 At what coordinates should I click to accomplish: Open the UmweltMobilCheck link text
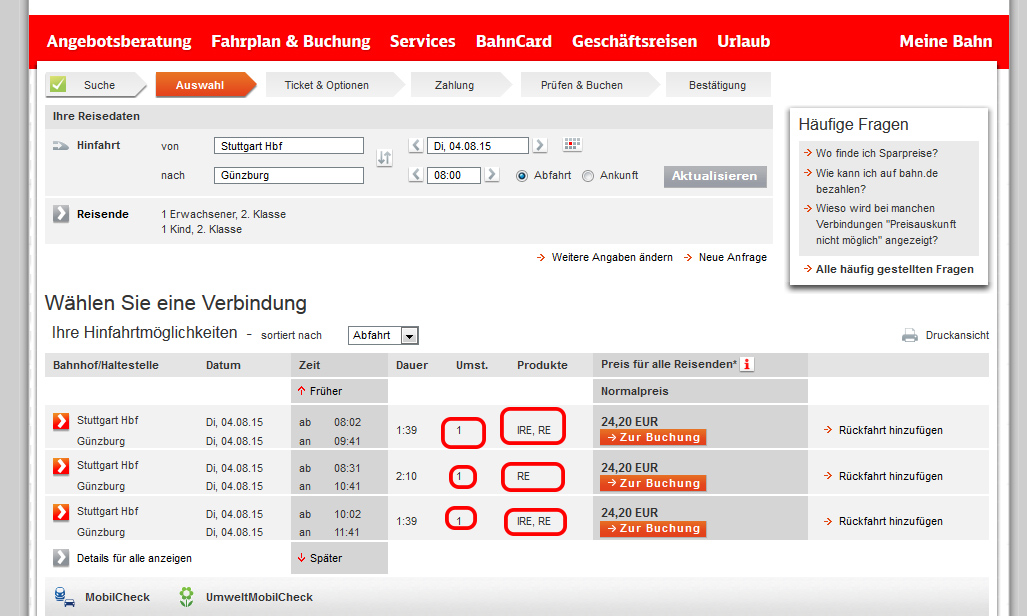point(259,597)
